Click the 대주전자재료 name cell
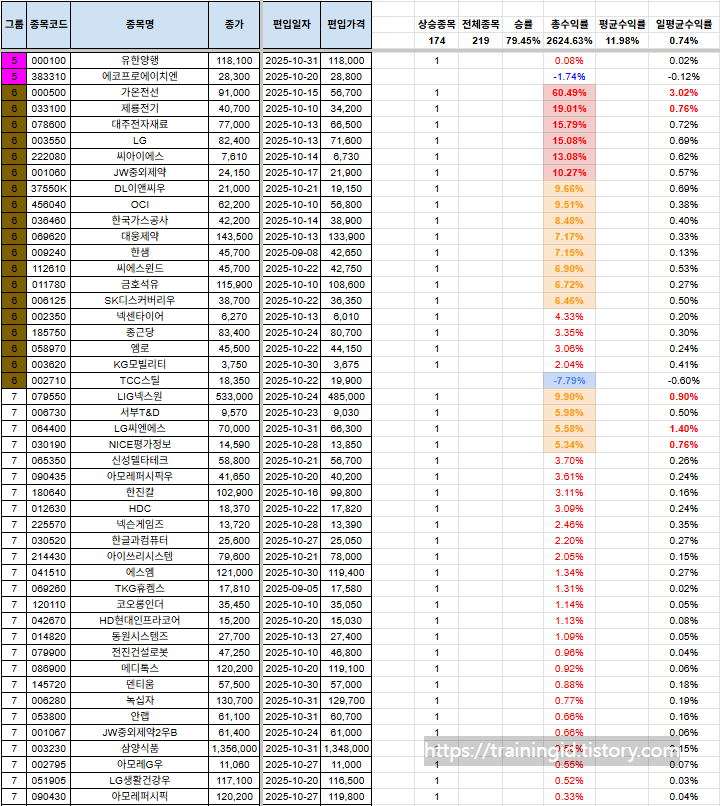 (x=139, y=124)
